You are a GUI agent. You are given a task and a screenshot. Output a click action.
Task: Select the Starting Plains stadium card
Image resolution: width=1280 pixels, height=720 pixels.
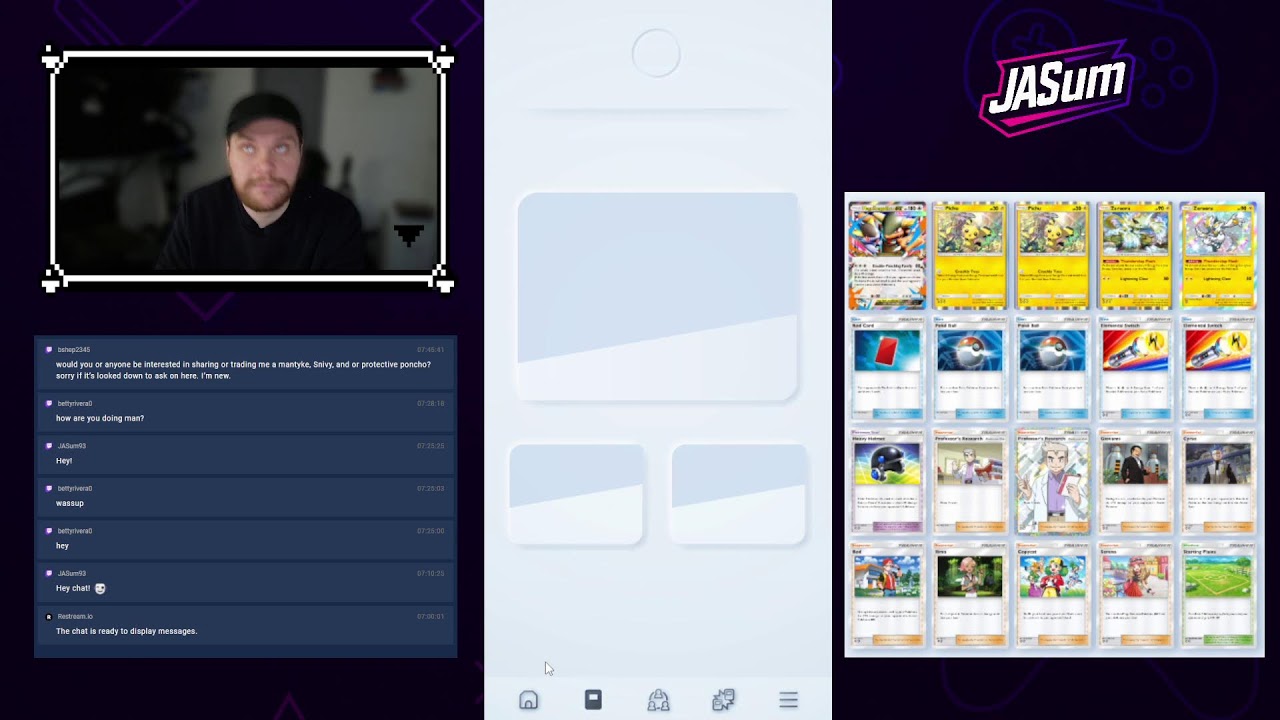pos(1218,596)
